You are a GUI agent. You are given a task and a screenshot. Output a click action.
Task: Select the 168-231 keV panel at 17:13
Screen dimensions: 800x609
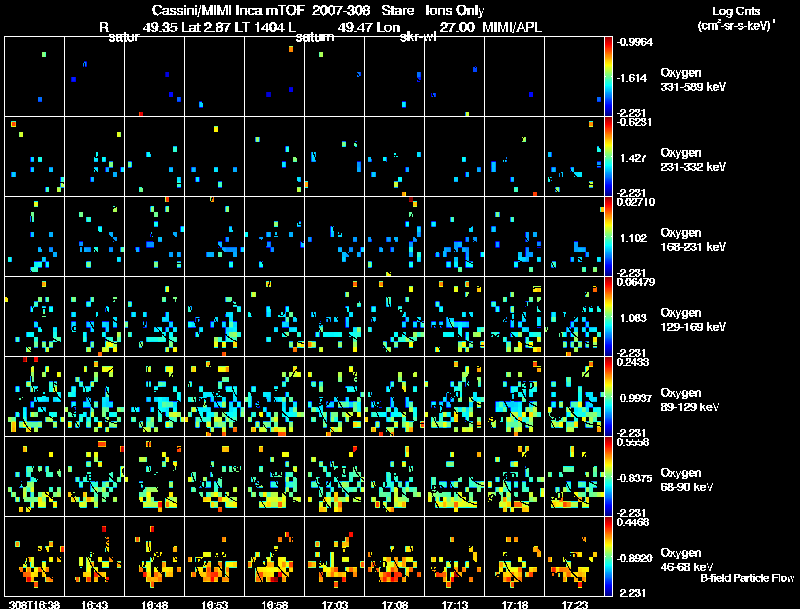tap(454, 237)
